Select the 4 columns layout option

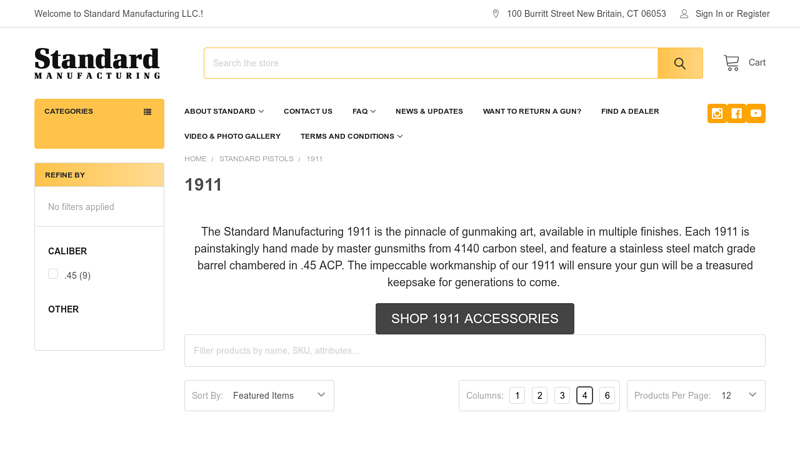(584, 395)
